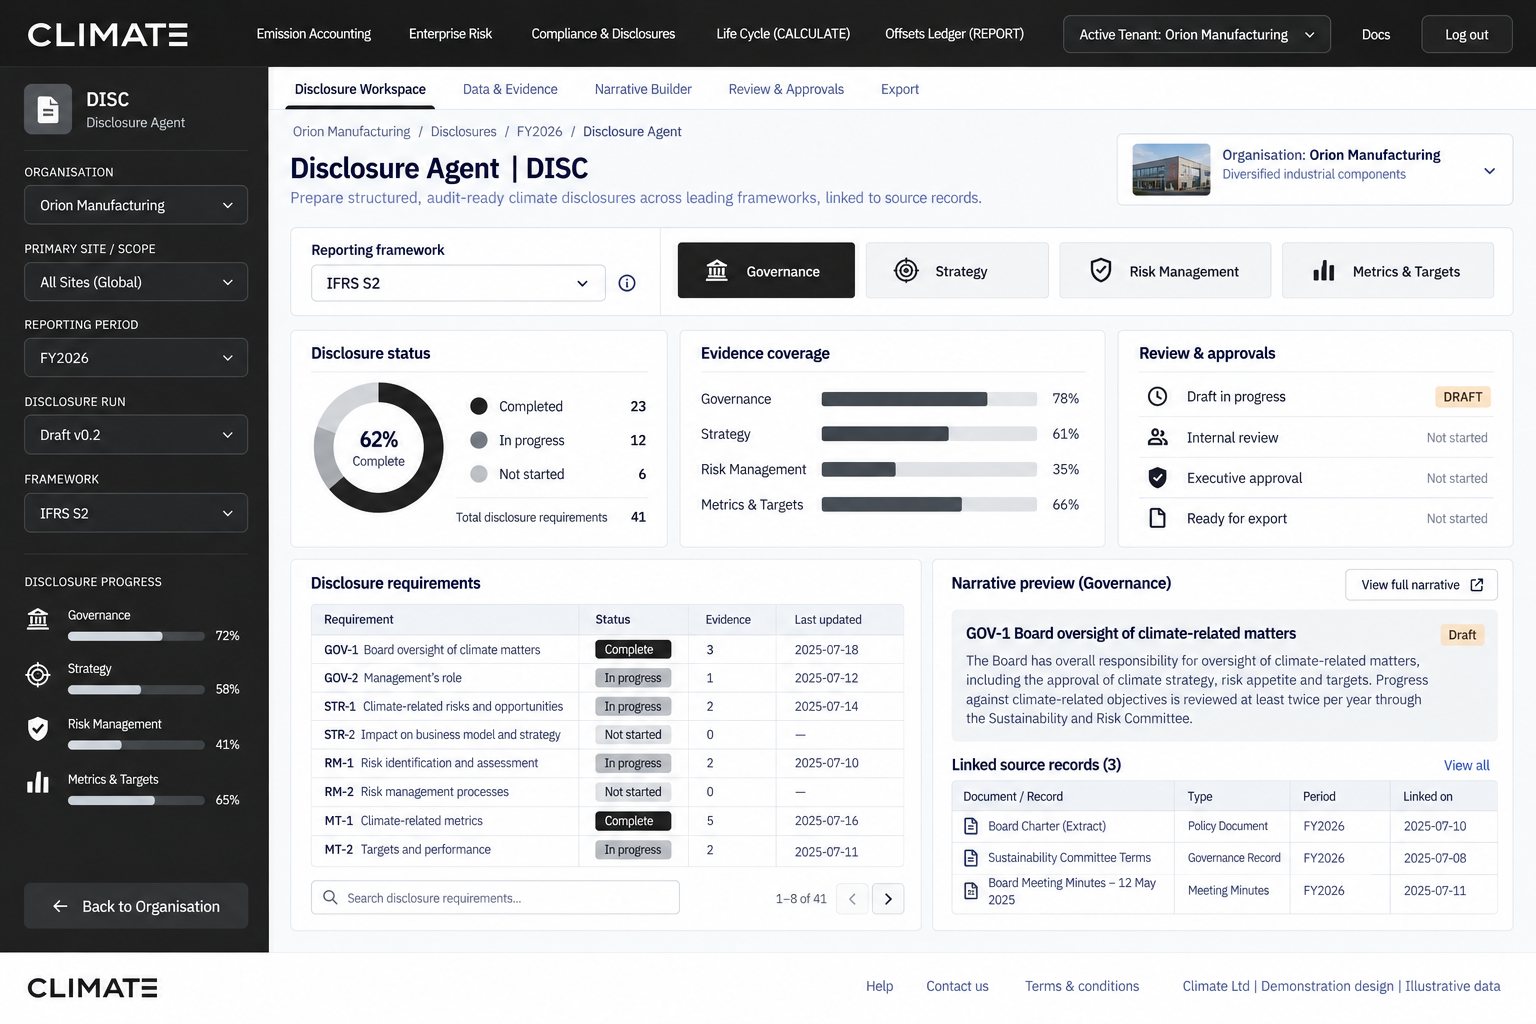The width and height of the screenshot is (1536, 1024).
Task: Click the Search disclosure requirements field
Action: coord(495,897)
